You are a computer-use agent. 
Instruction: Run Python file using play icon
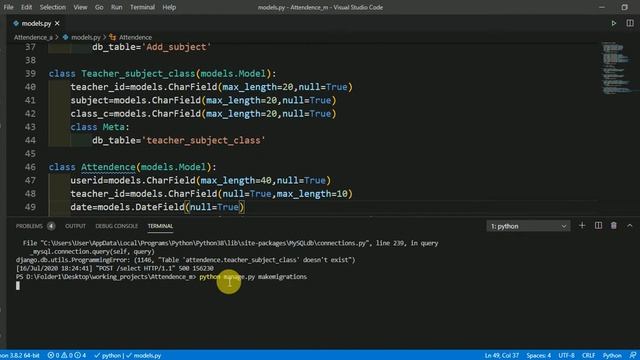[x=613, y=23]
